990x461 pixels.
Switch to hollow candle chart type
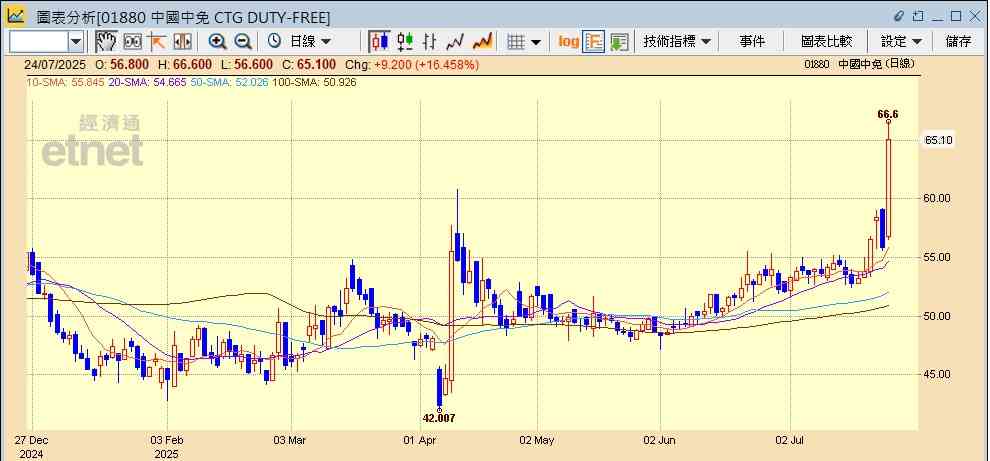click(x=405, y=42)
